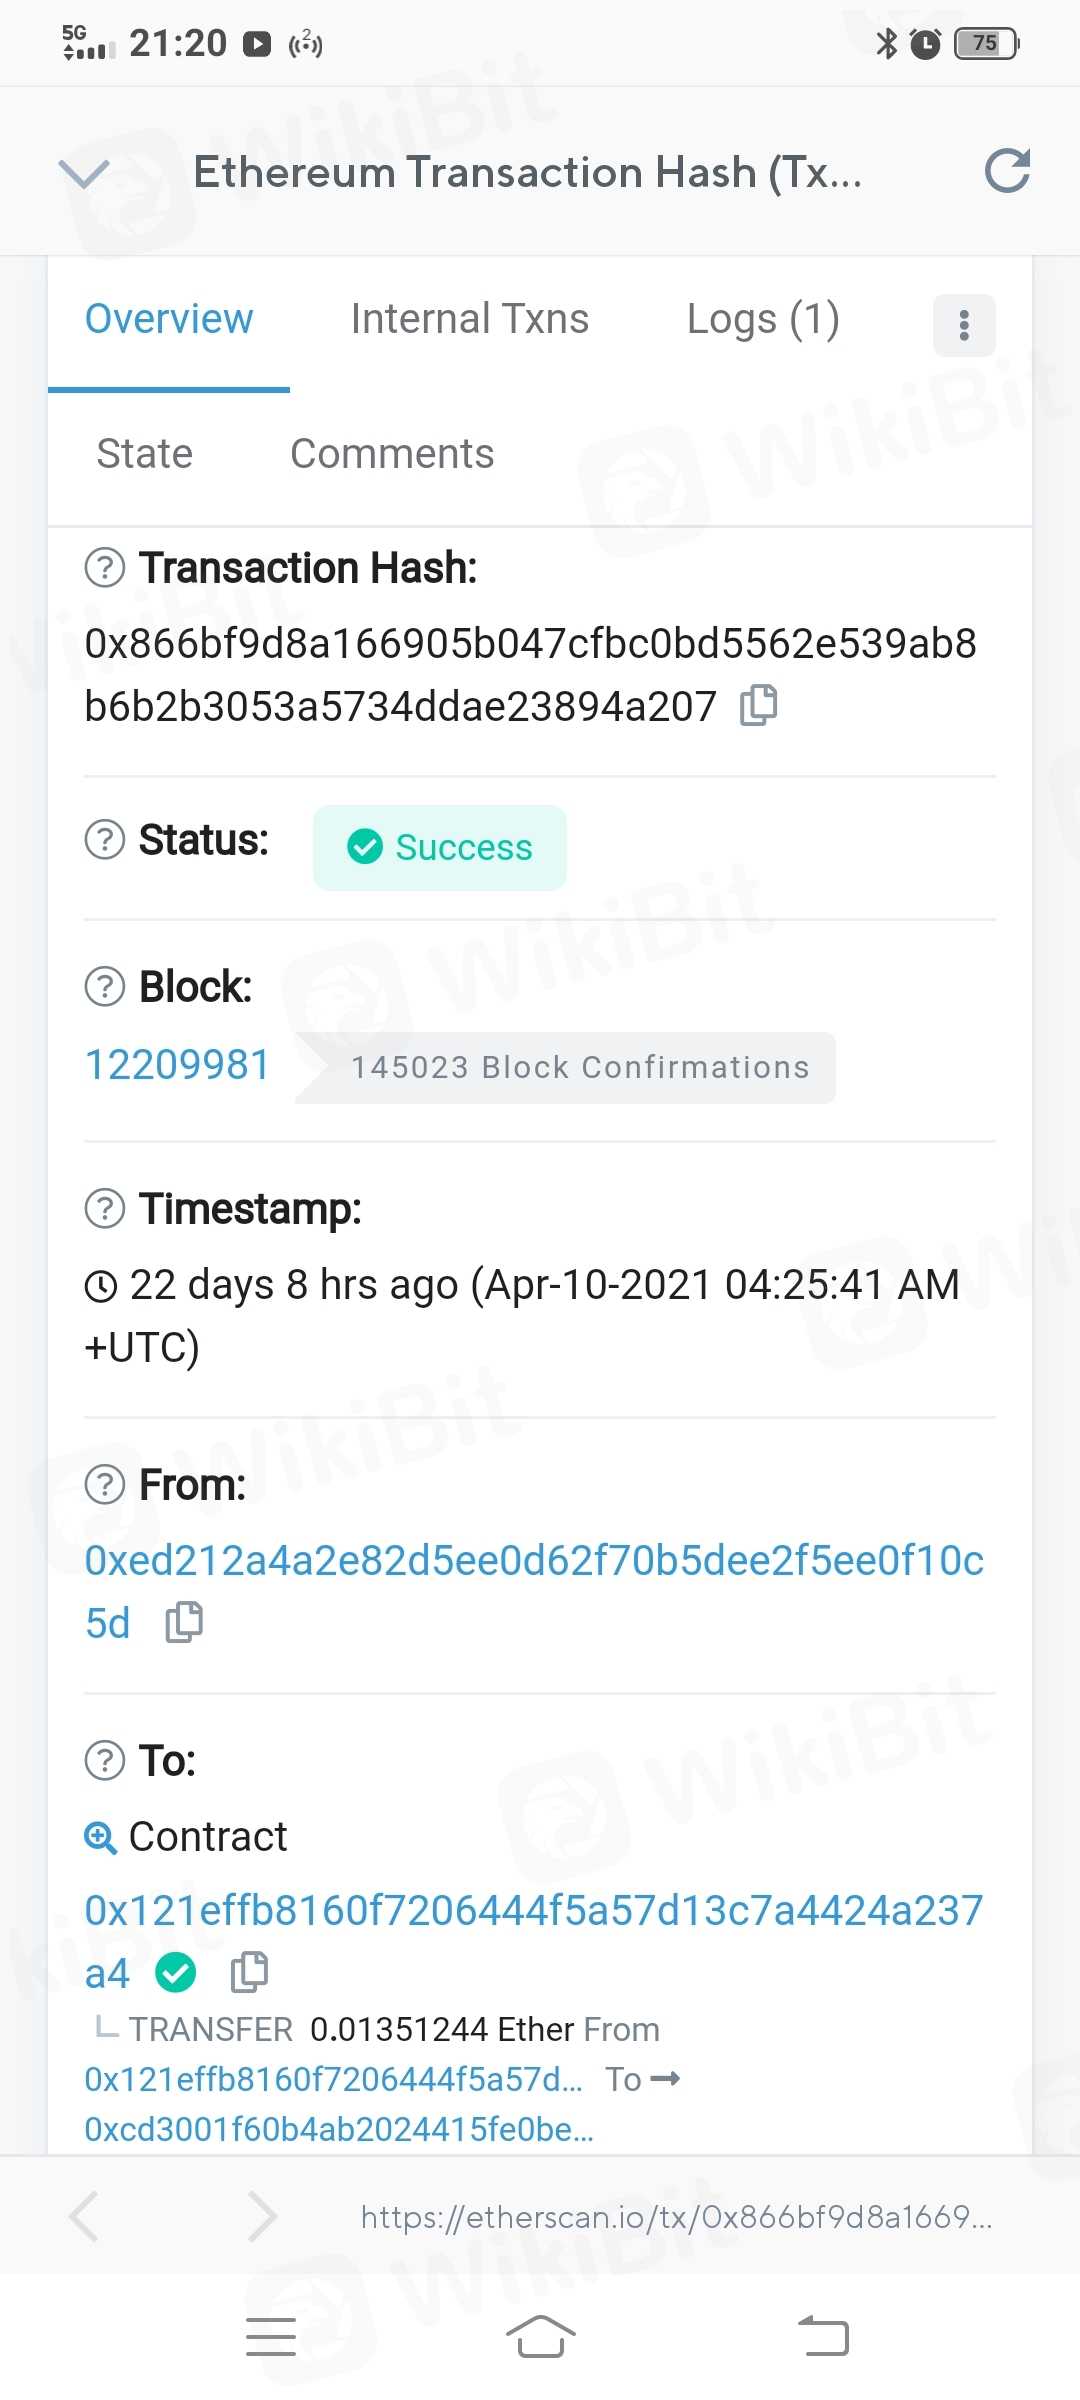Open block 12209981 link

(x=177, y=1065)
